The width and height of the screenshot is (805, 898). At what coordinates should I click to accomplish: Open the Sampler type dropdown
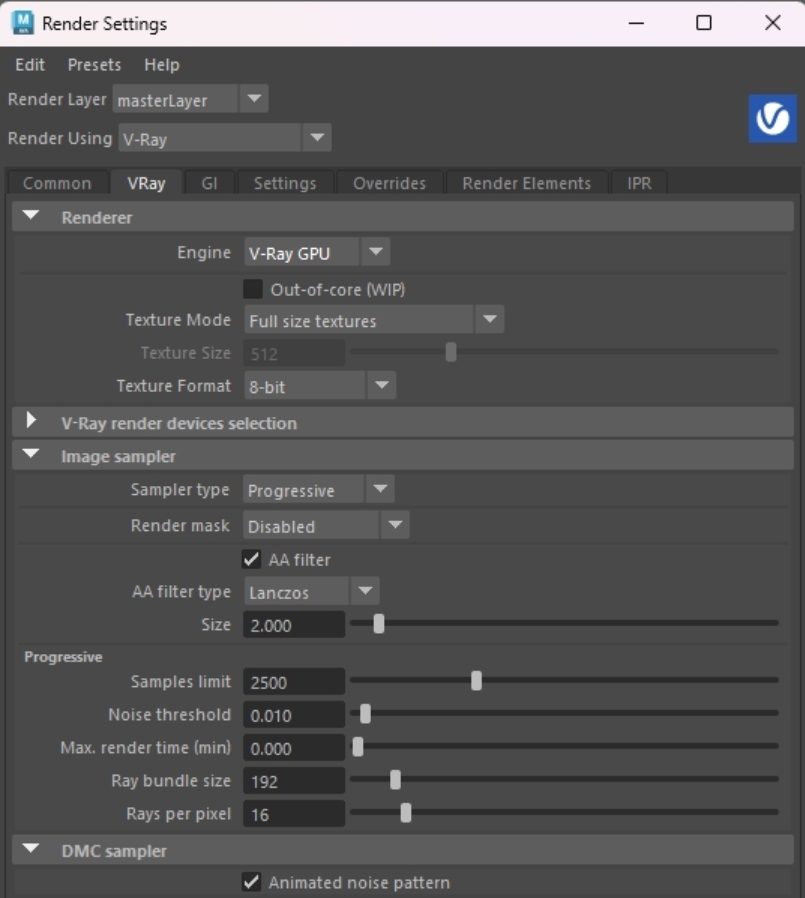379,489
